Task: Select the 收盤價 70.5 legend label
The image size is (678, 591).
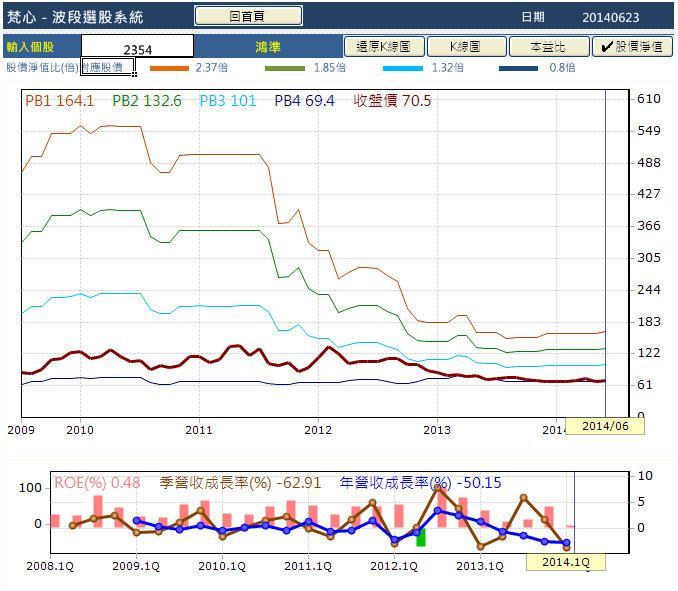Action: point(392,101)
